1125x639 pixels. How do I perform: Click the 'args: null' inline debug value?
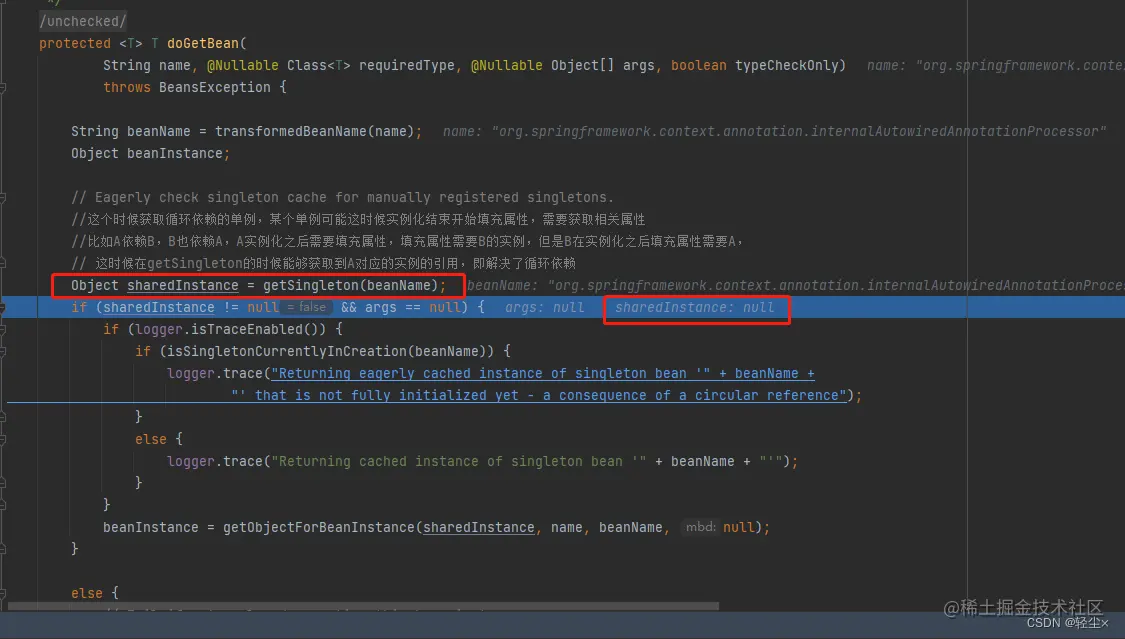544,307
